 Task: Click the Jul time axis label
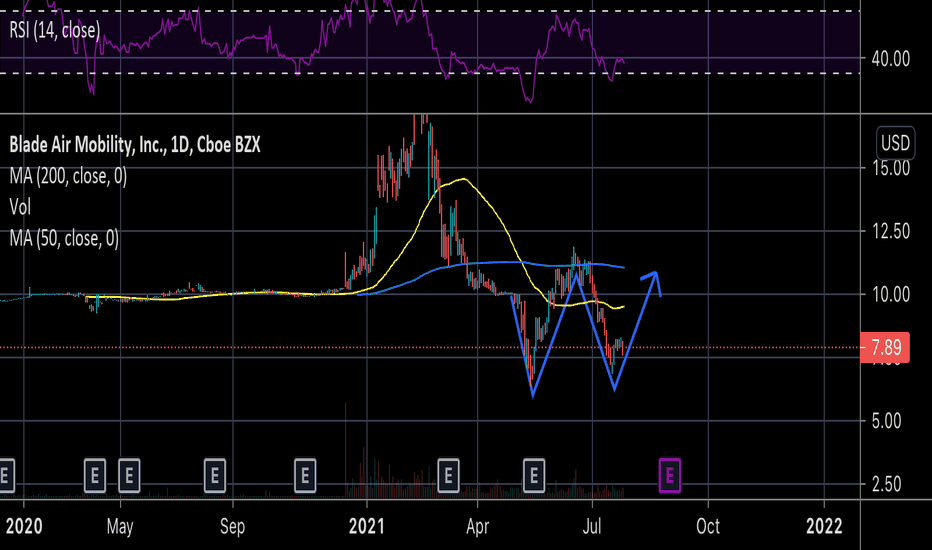click(x=592, y=526)
